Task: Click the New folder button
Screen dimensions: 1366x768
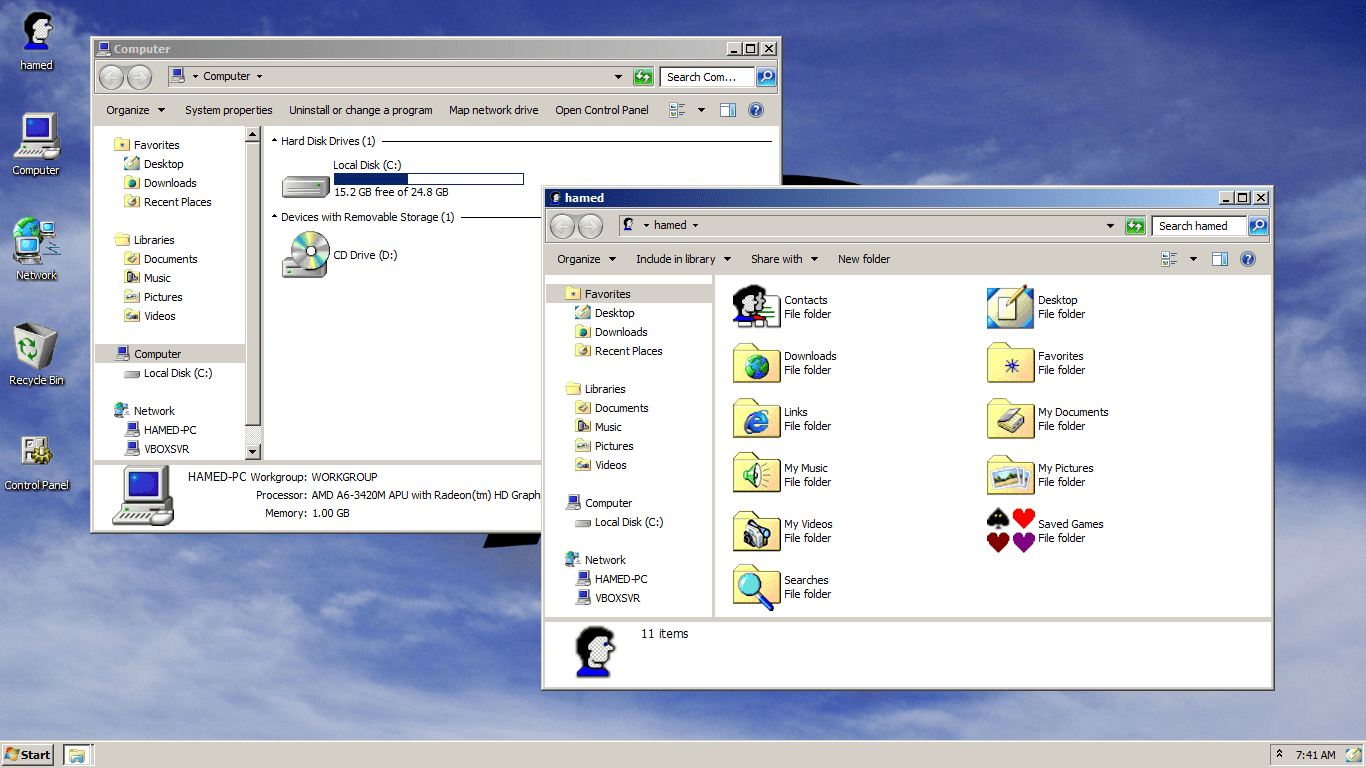Action: (x=864, y=258)
